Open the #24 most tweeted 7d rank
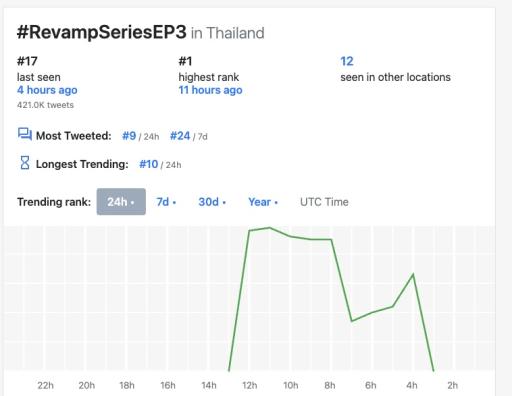 click(x=180, y=136)
